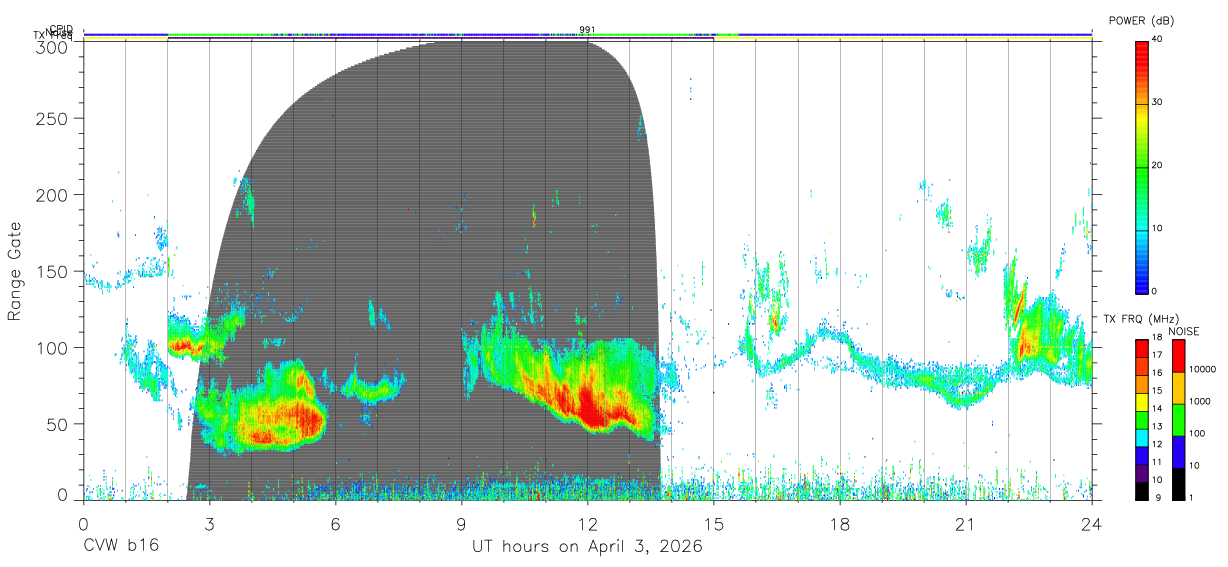Image resolution: width=1228 pixels, height=567 pixels.
Task: Select the 16 label on TX FRQ legend
Action: (x=1158, y=375)
